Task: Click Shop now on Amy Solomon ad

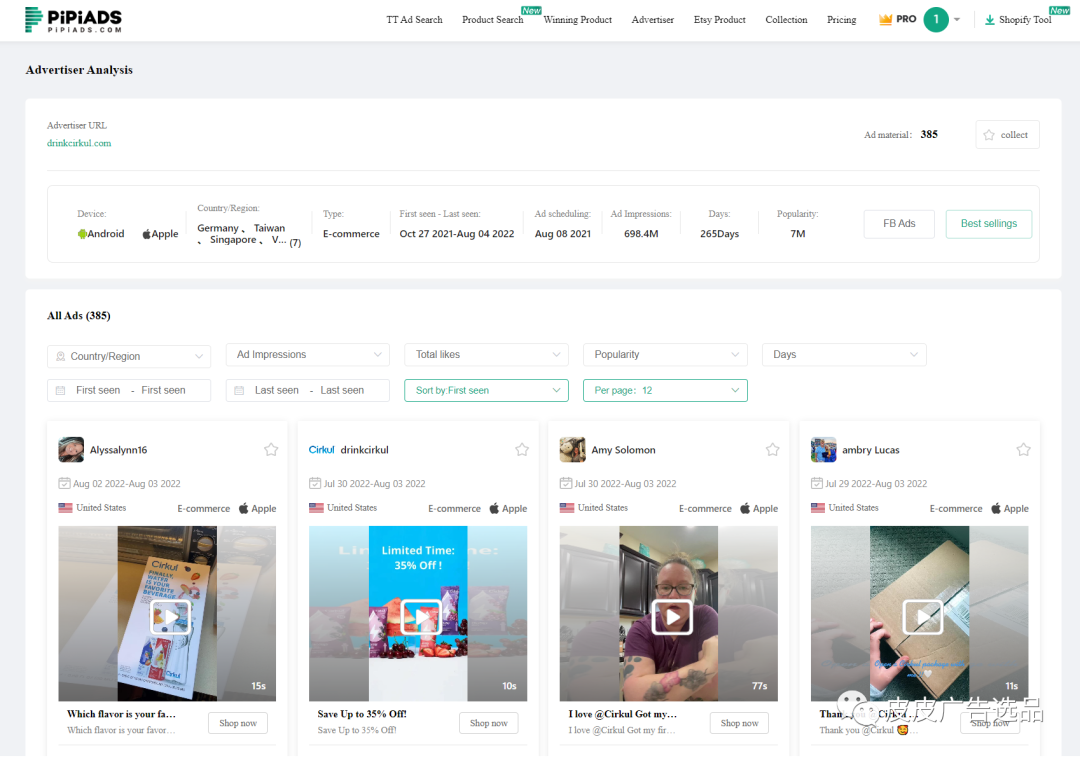Action: (739, 723)
